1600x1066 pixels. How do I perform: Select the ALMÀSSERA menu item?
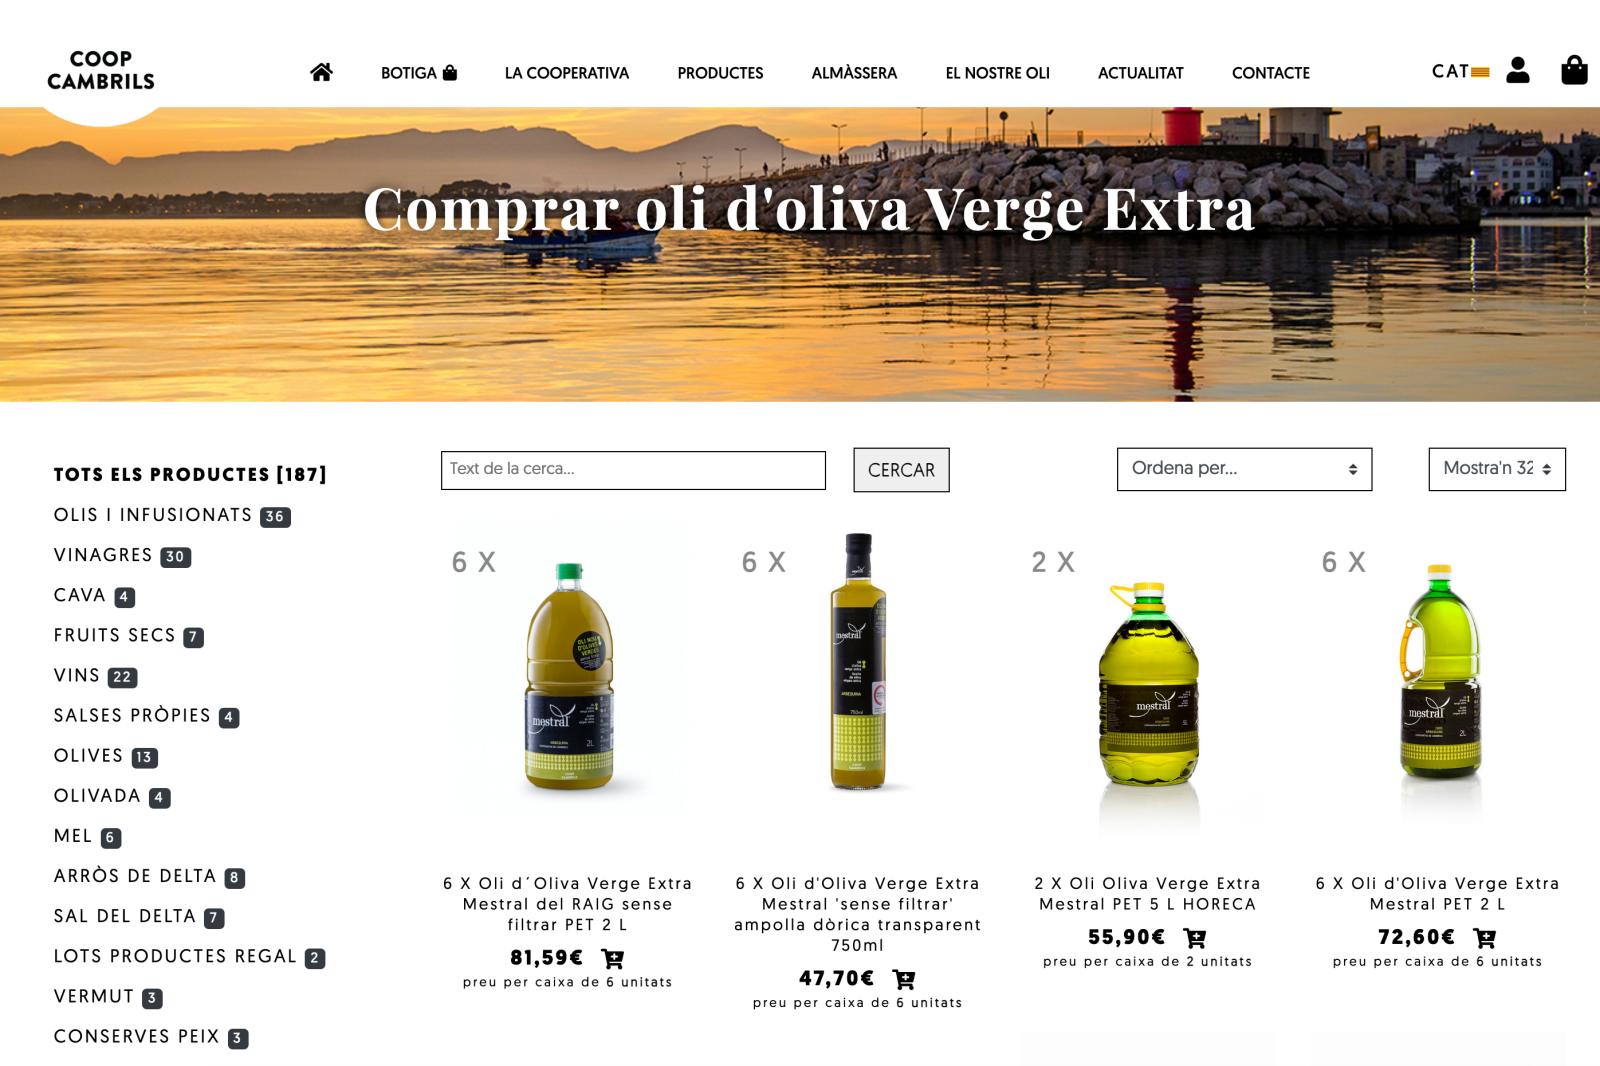coord(854,73)
